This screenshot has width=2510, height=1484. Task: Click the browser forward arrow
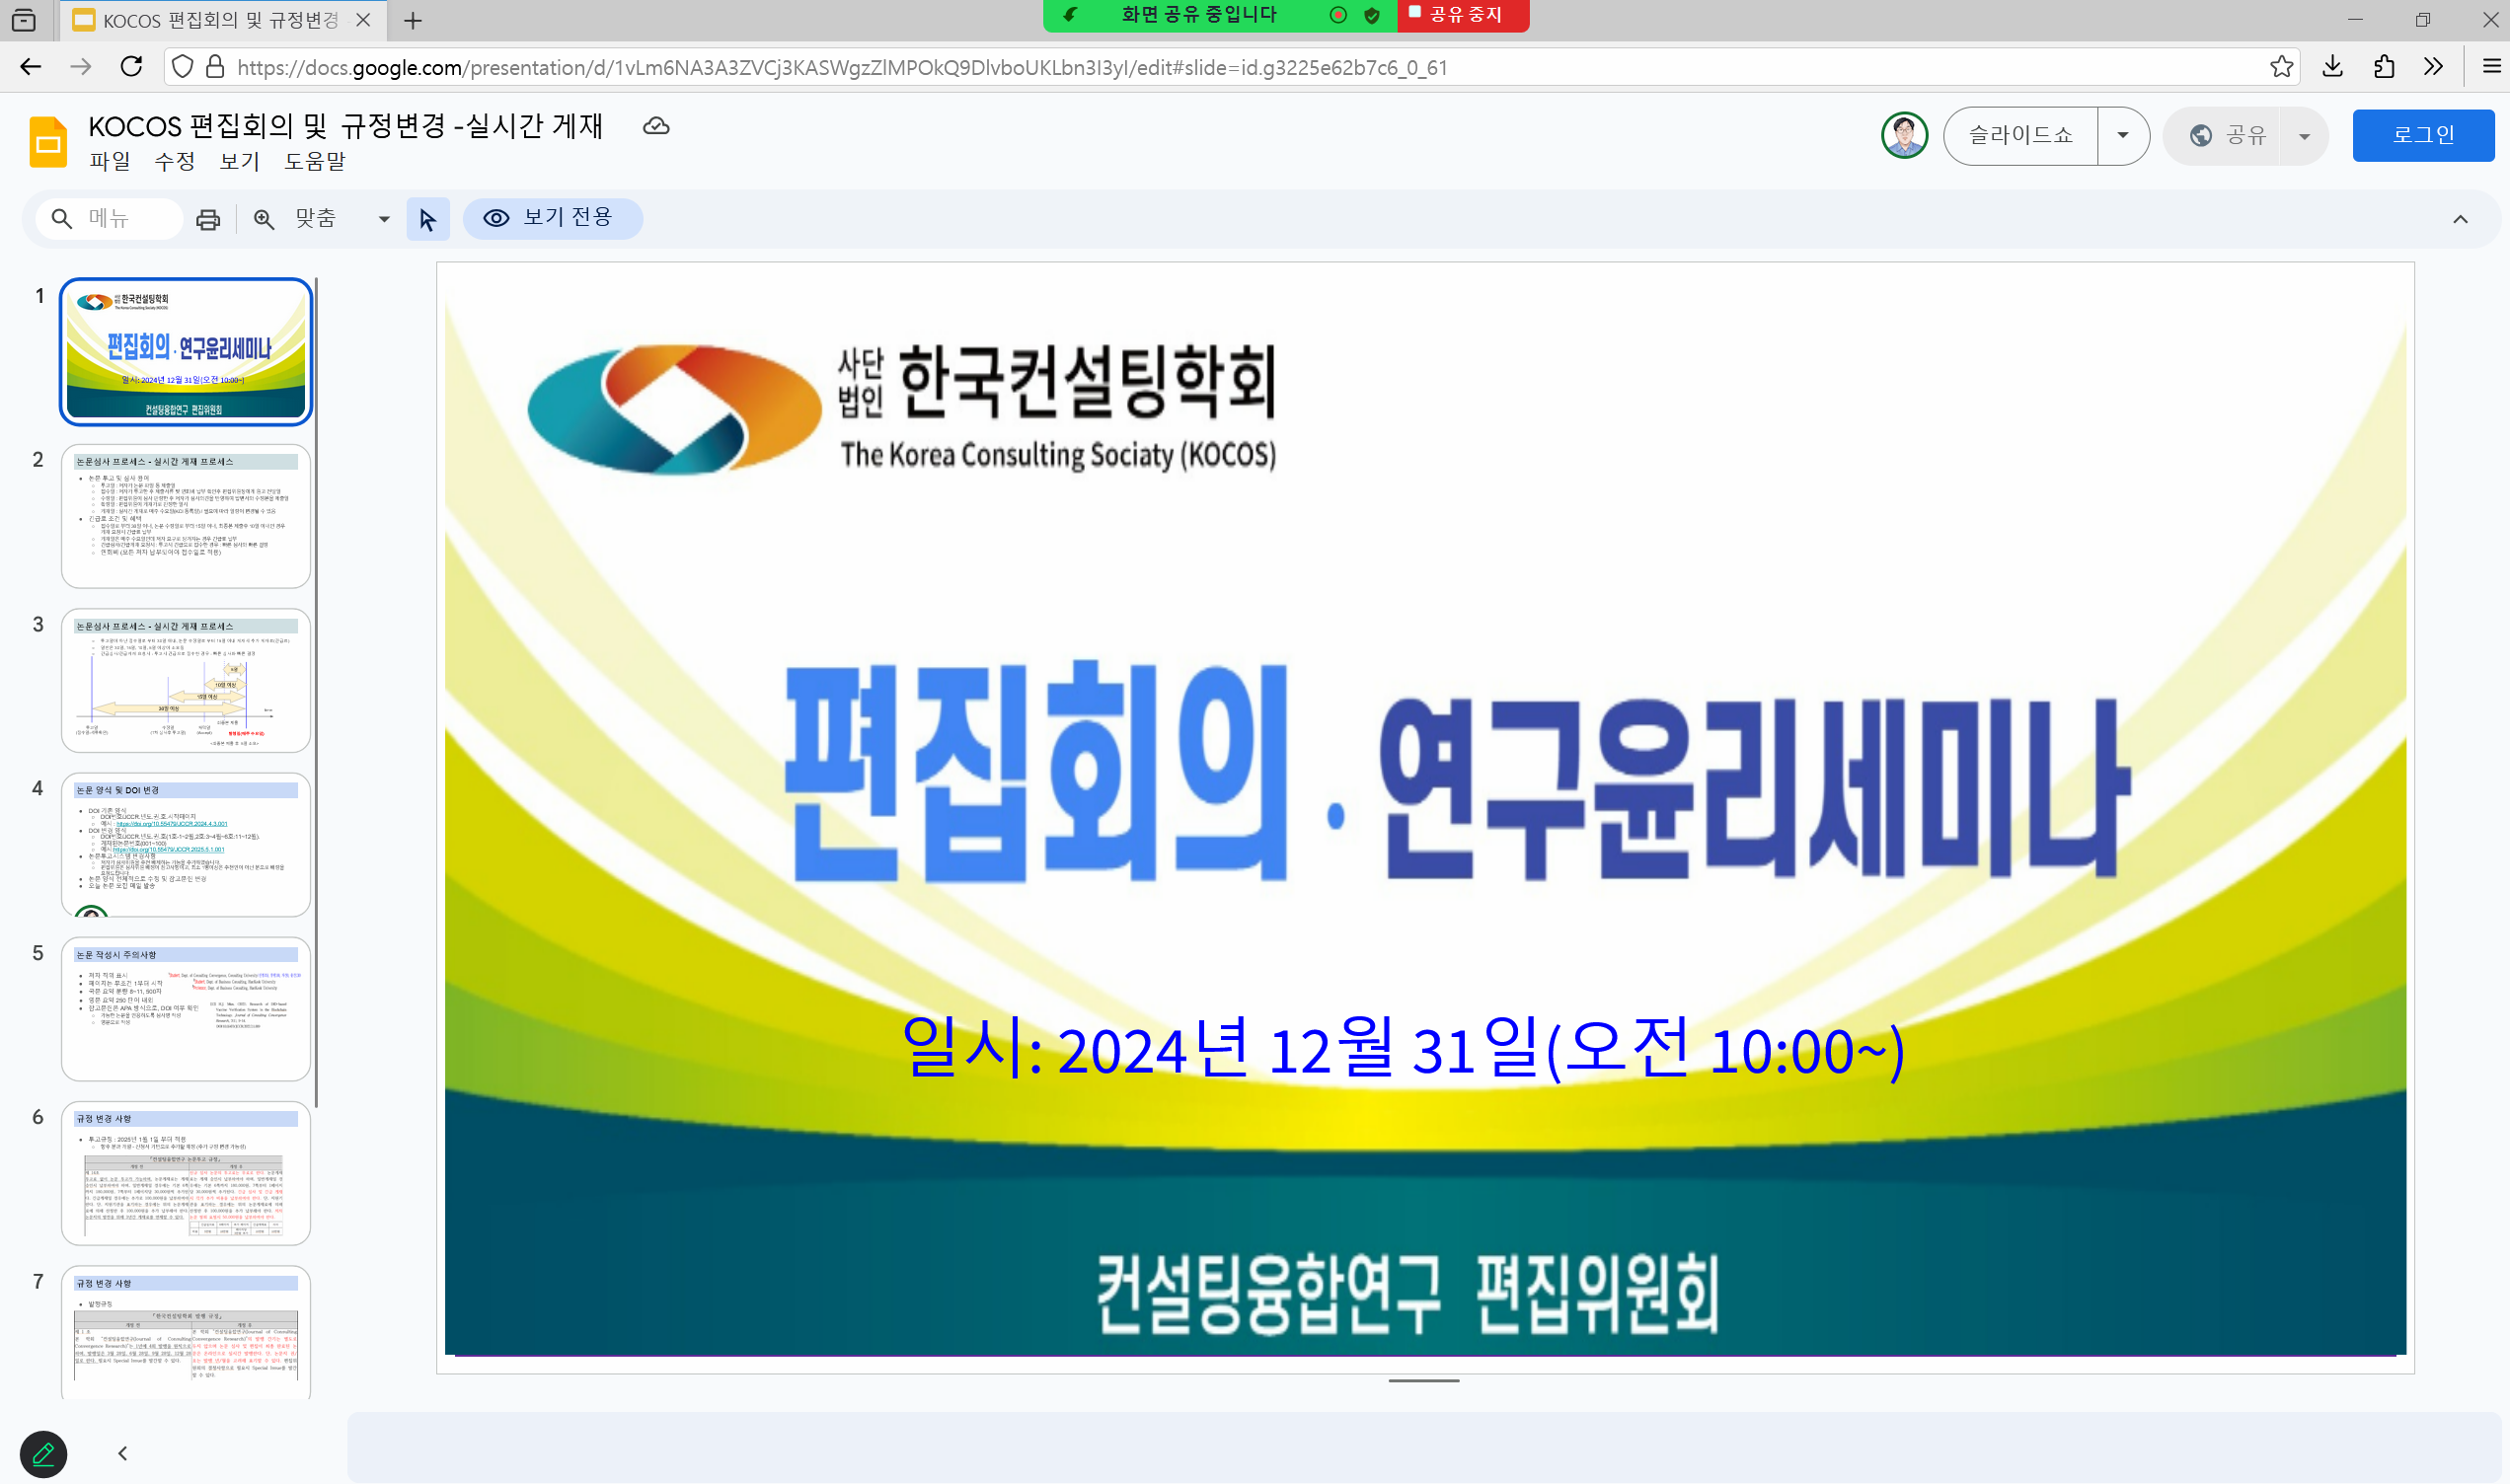(81, 67)
